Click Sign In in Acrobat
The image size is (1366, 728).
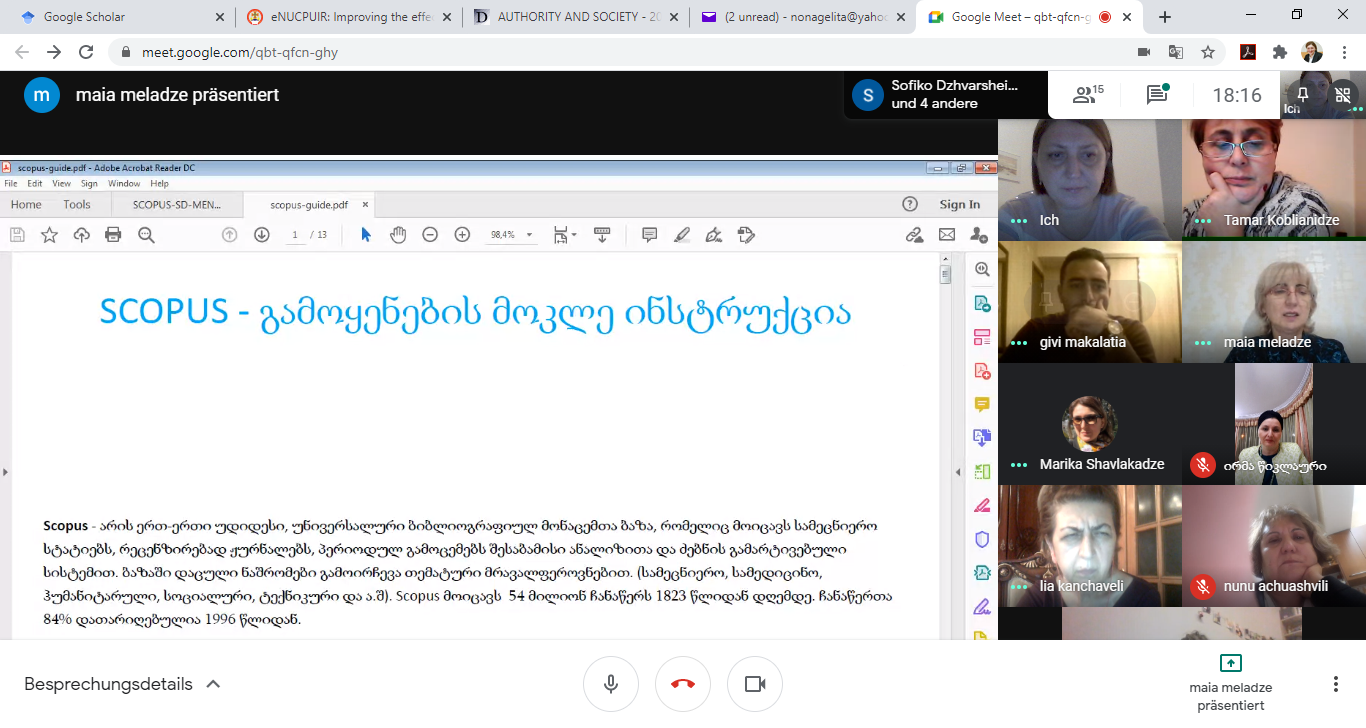[x=960, y=204]
